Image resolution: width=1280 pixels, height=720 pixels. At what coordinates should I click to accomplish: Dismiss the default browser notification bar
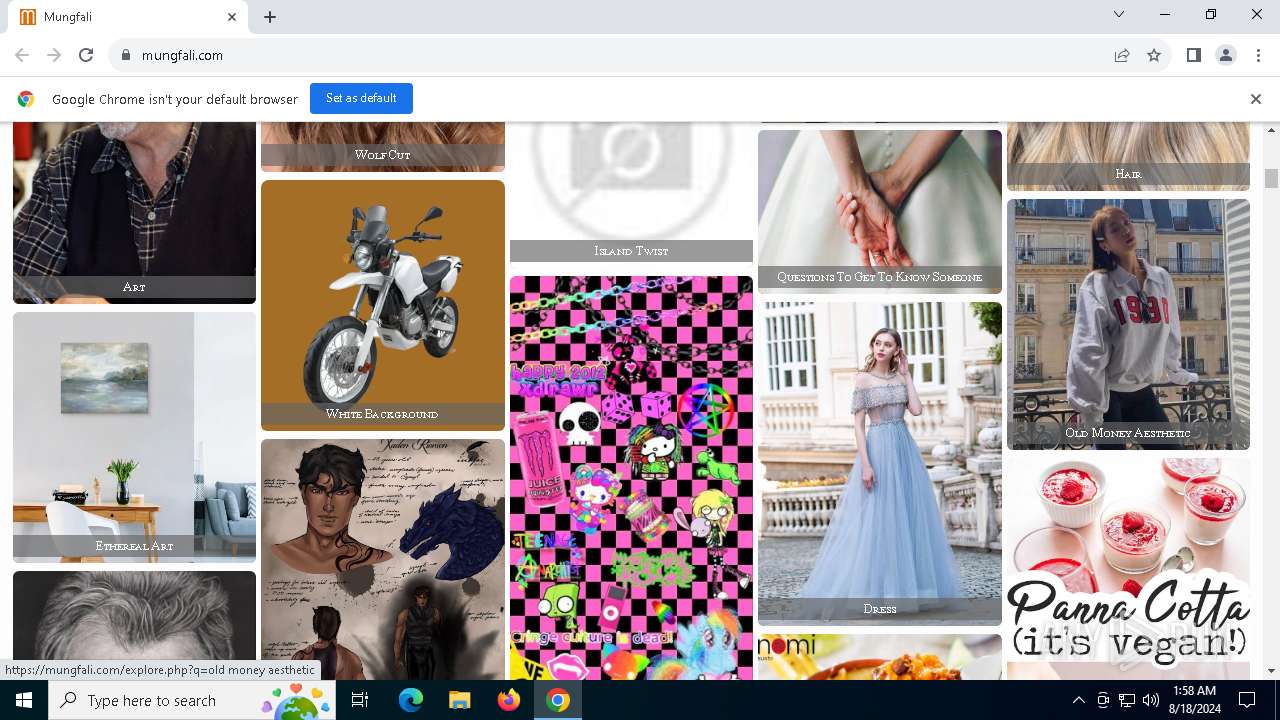(x=1256, y=99)
